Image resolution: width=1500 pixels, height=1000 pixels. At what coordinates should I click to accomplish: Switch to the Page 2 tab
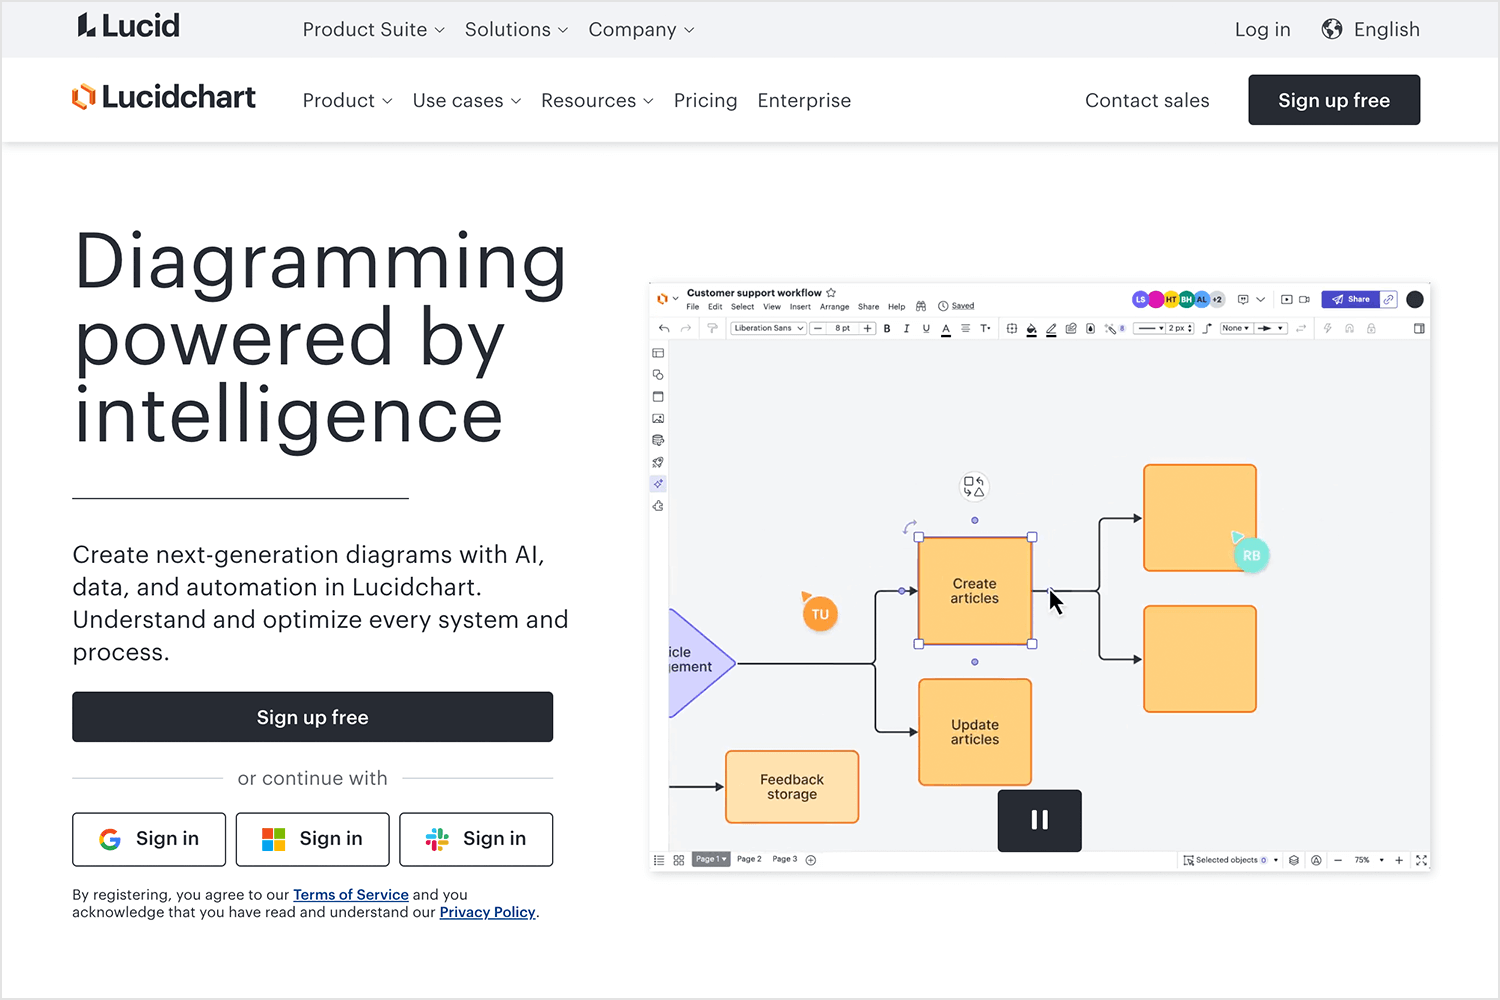(749, 859)
